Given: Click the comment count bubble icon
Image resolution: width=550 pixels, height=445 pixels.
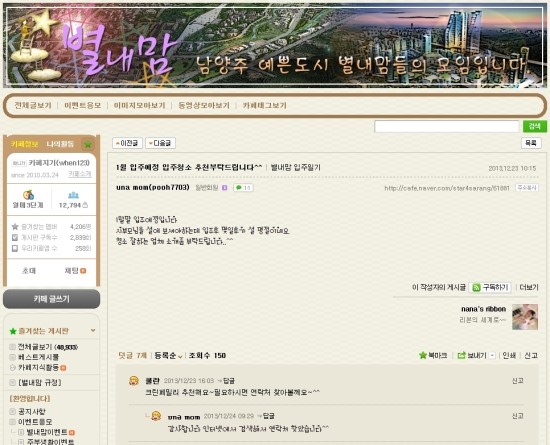Looking at the screenshot, I should click(243, 188).
